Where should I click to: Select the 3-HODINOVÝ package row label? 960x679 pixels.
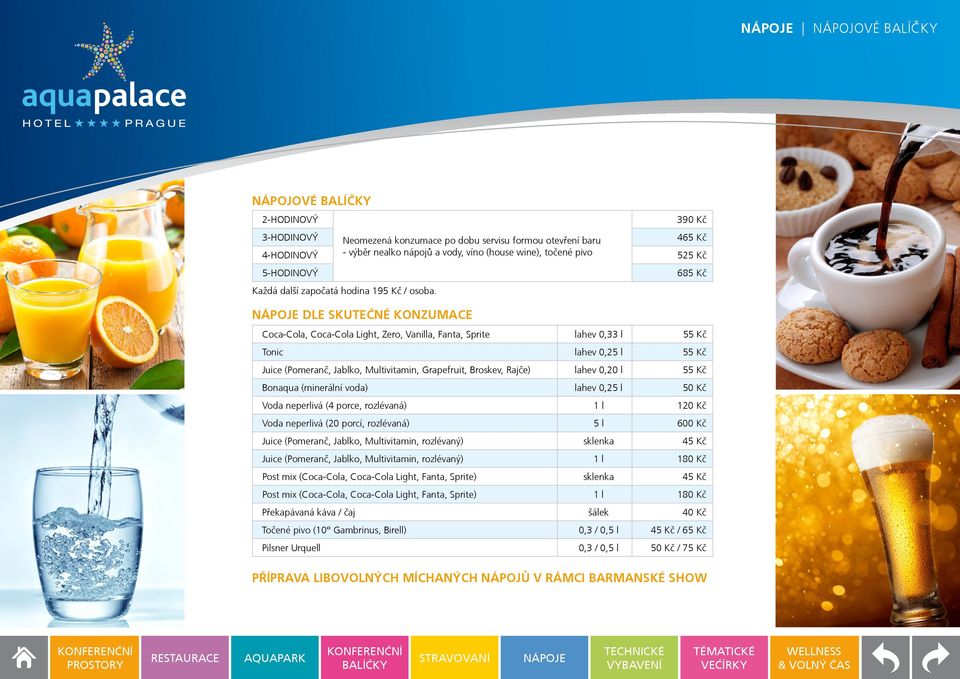coord(293,237)
